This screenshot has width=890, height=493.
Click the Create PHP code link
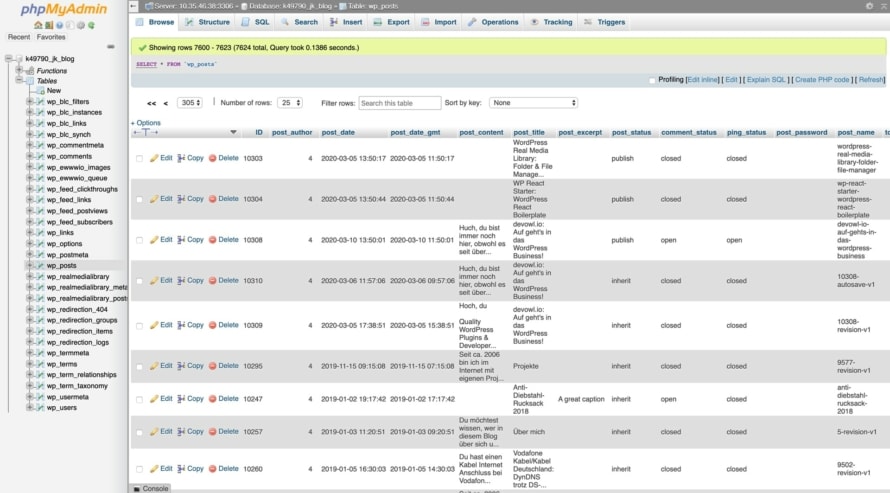pos(822,80)
